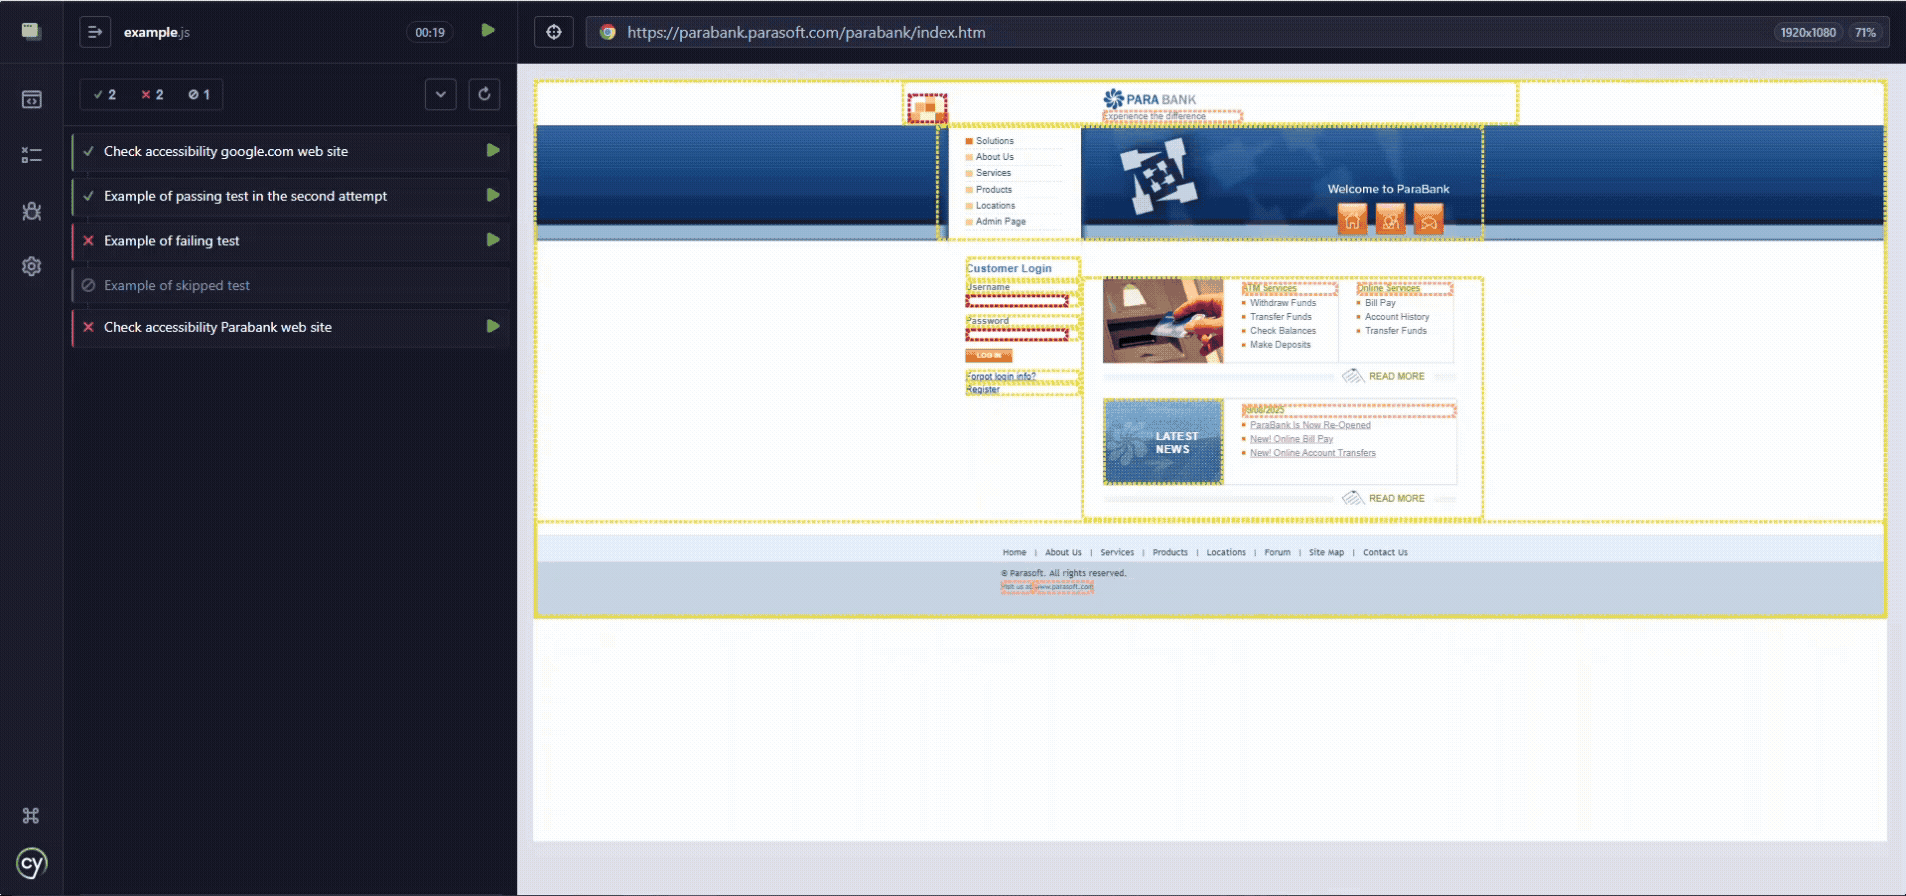Click READ MORE under Latest News
1906x896 pixels.
click(1396, 498)
